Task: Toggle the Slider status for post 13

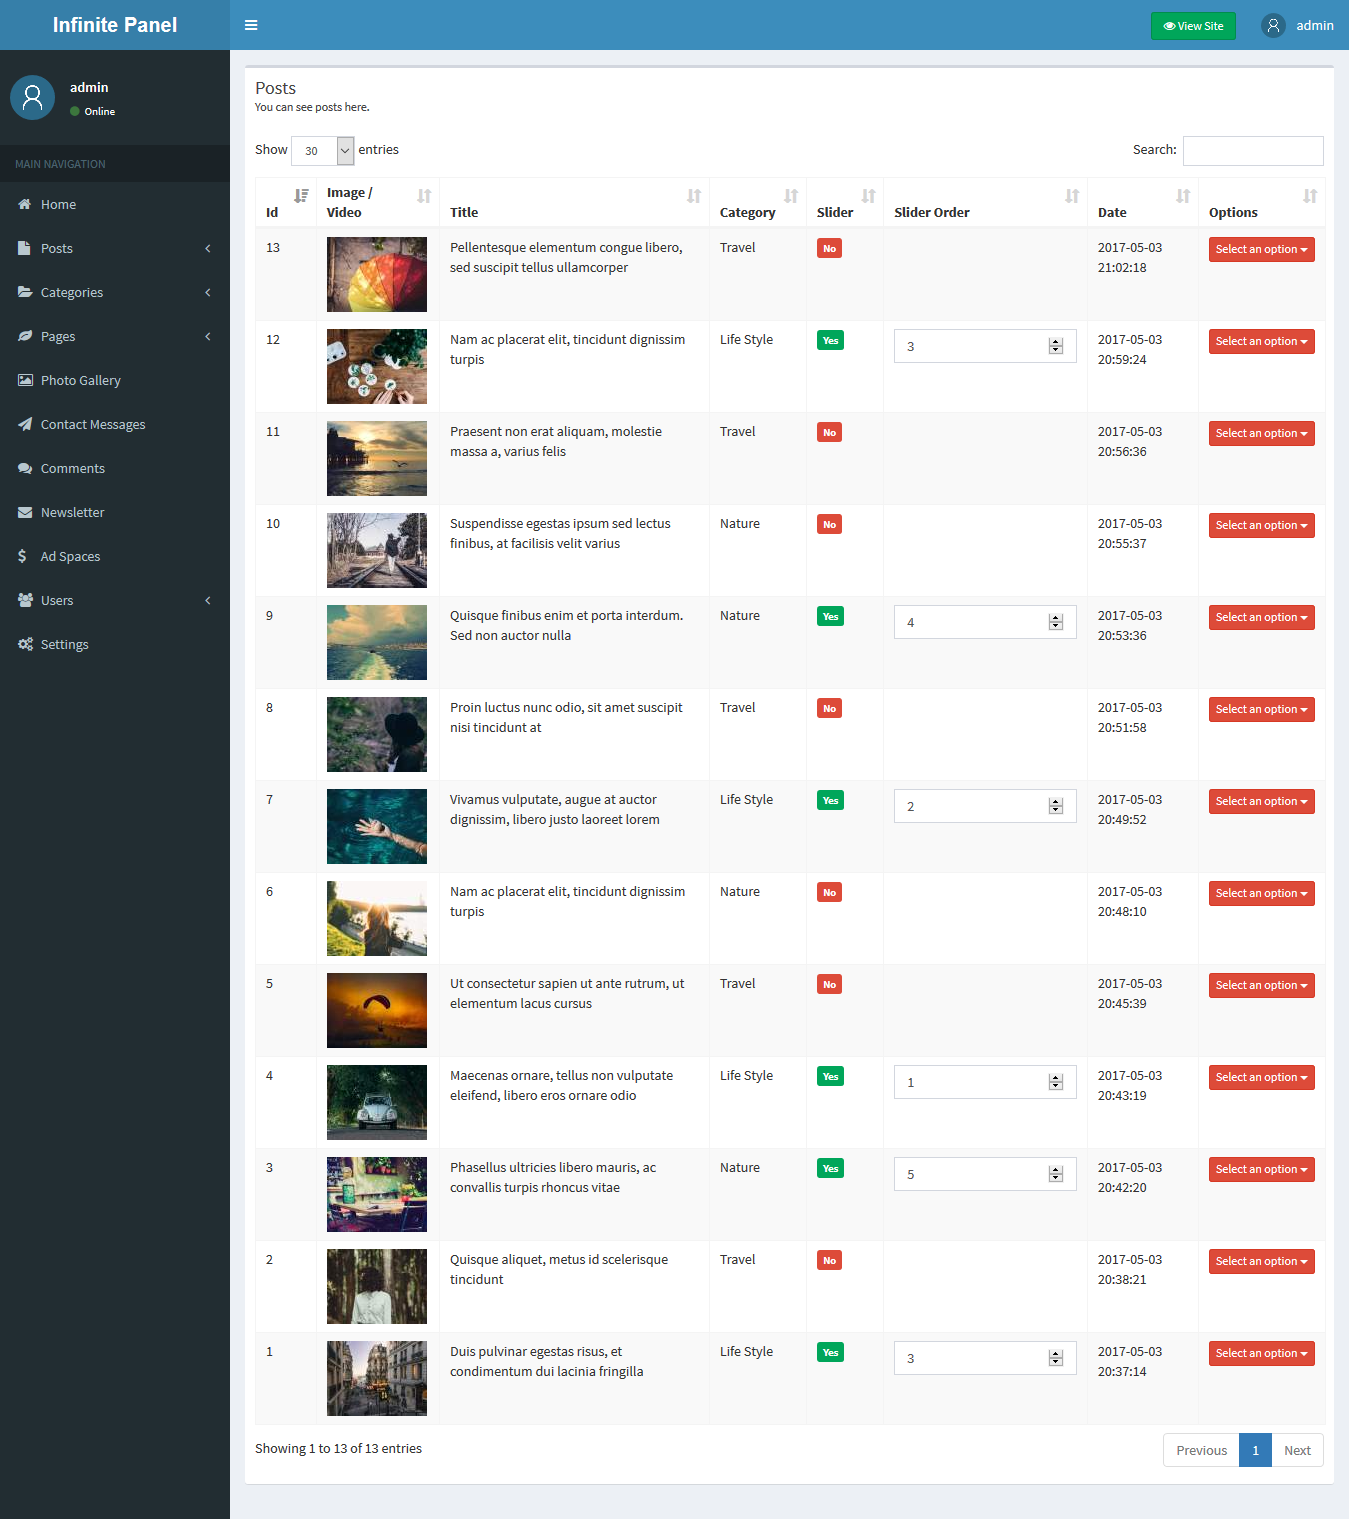Action: tap(829, 248)
